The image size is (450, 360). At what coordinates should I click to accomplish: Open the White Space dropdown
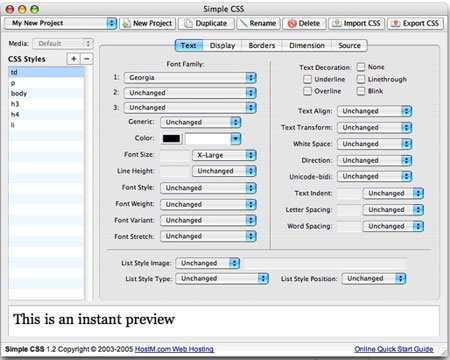[375, 144]
